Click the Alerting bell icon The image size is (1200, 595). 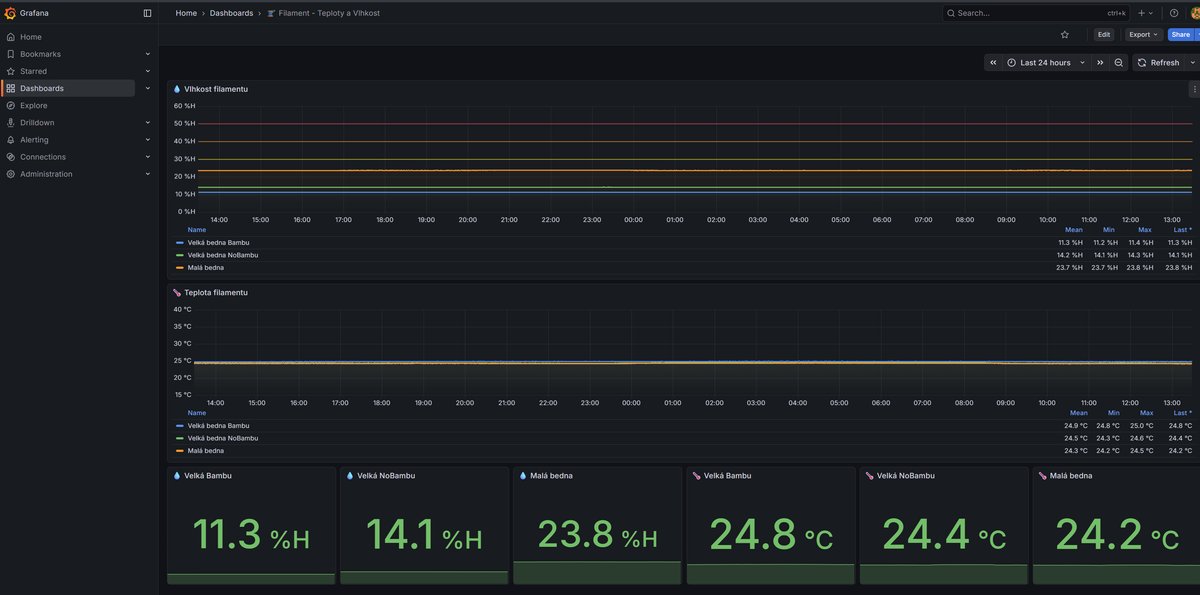[x=11, y=140]
